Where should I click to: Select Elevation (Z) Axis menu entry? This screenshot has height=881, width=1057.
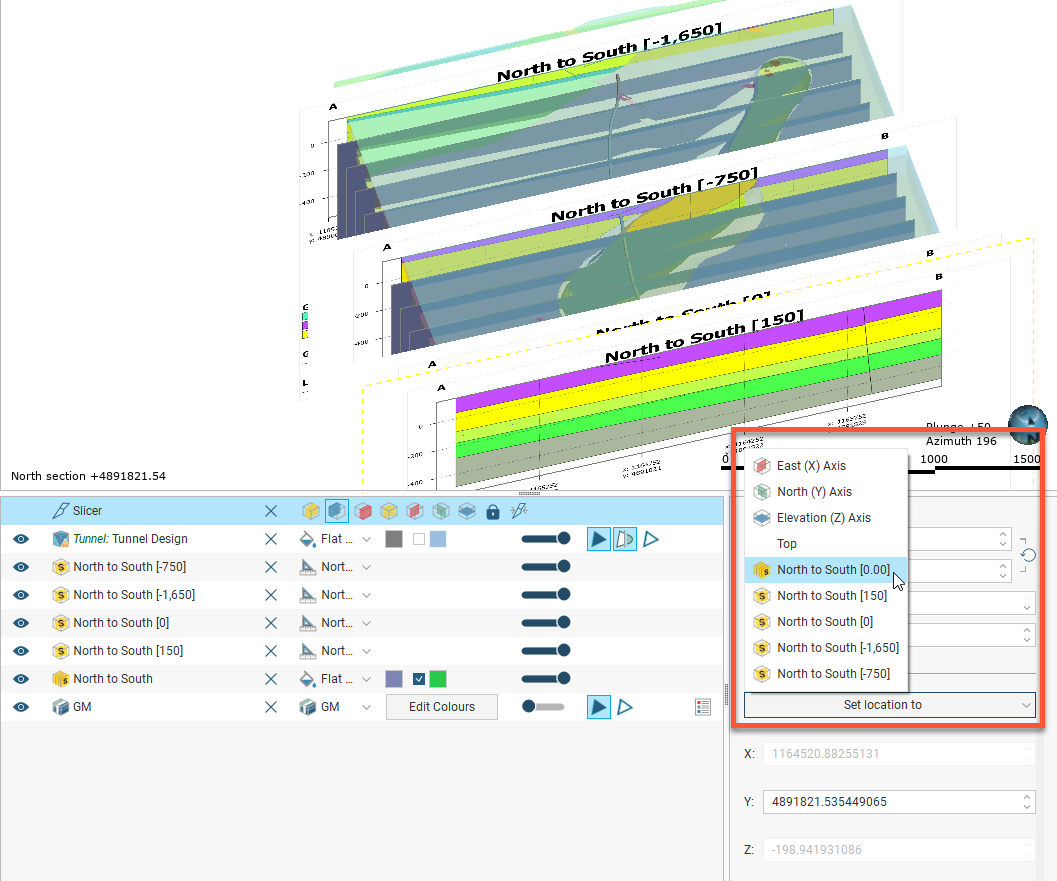823,518
